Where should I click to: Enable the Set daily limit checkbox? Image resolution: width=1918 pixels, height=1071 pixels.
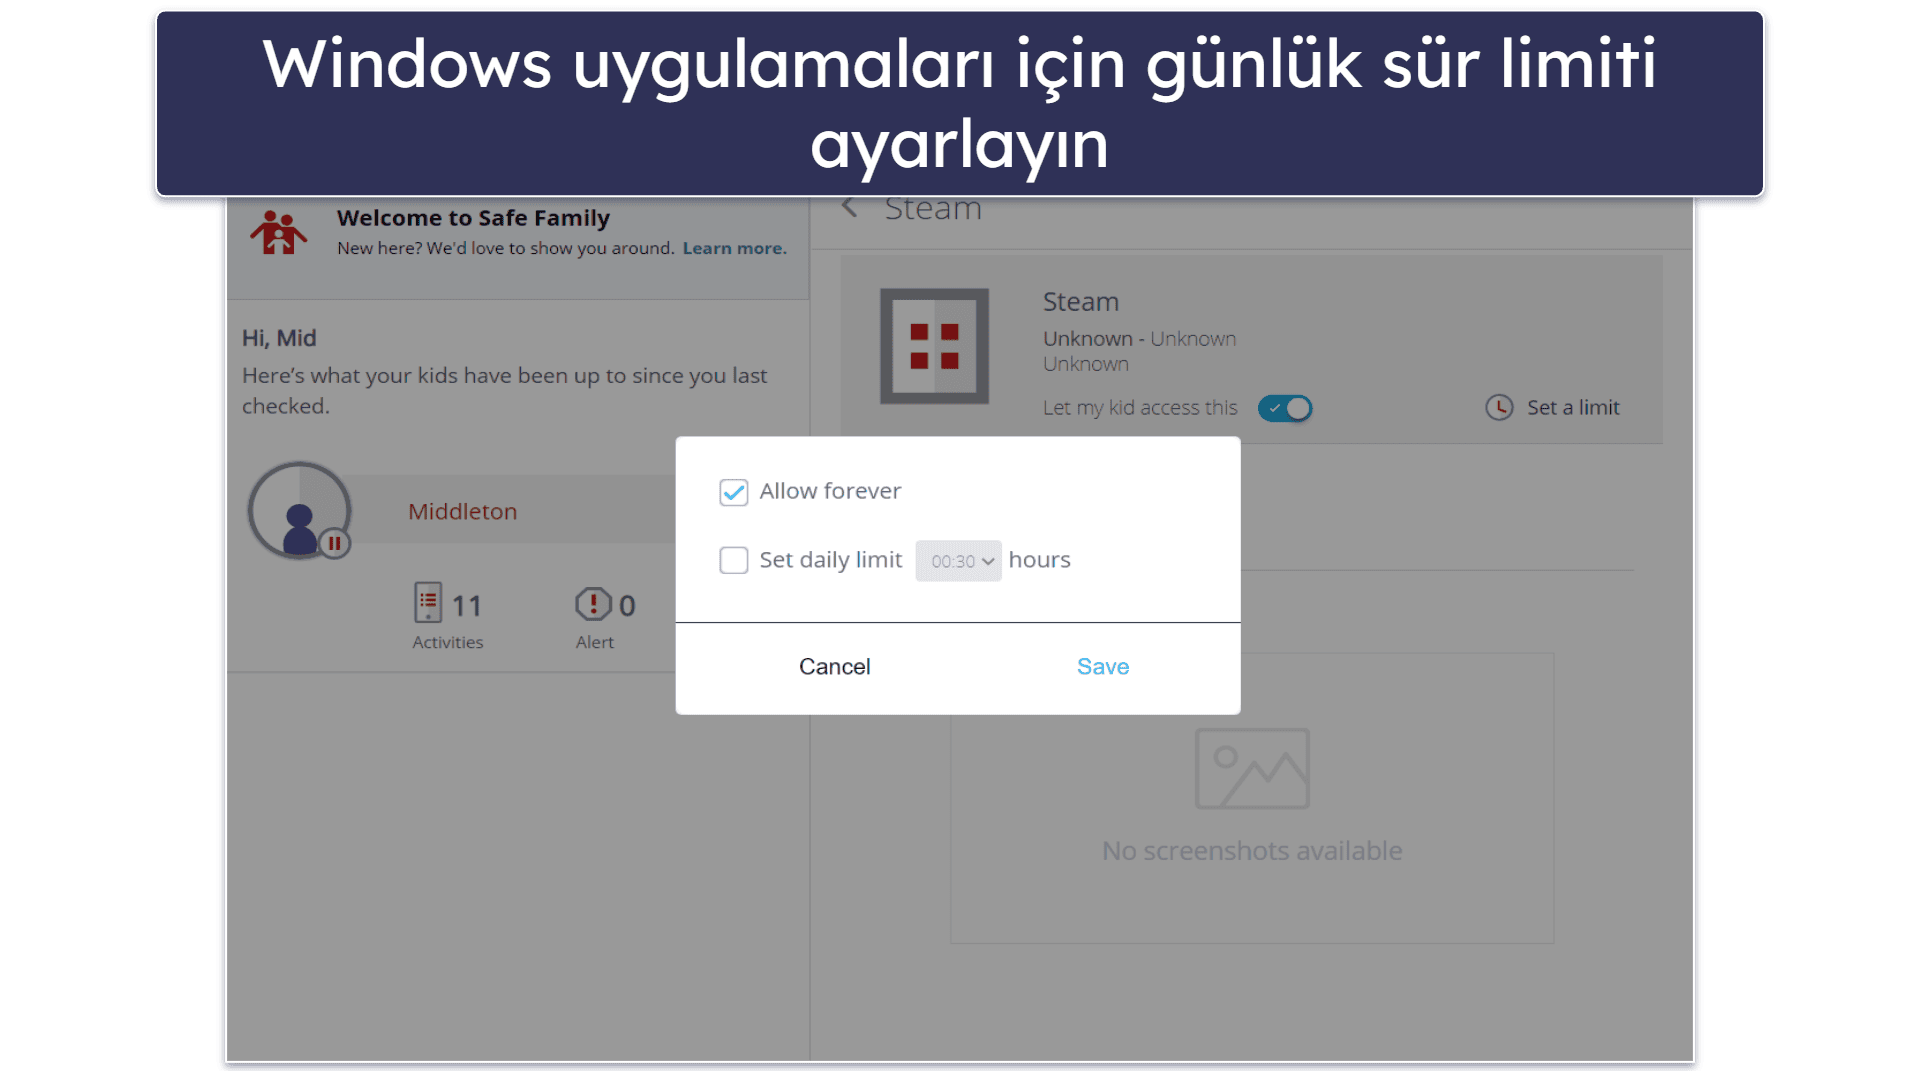(x=733, y=560)
